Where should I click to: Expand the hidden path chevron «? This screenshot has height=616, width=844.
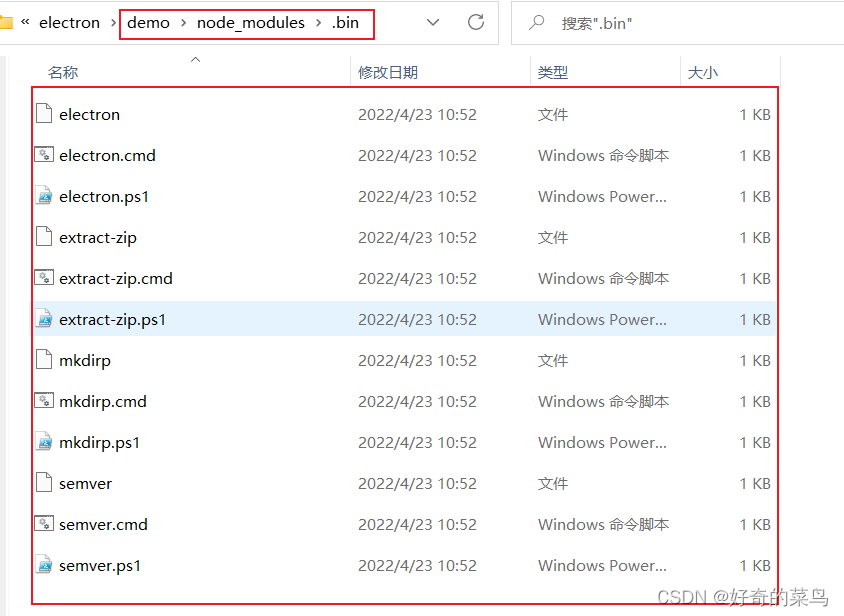(25, 22)
